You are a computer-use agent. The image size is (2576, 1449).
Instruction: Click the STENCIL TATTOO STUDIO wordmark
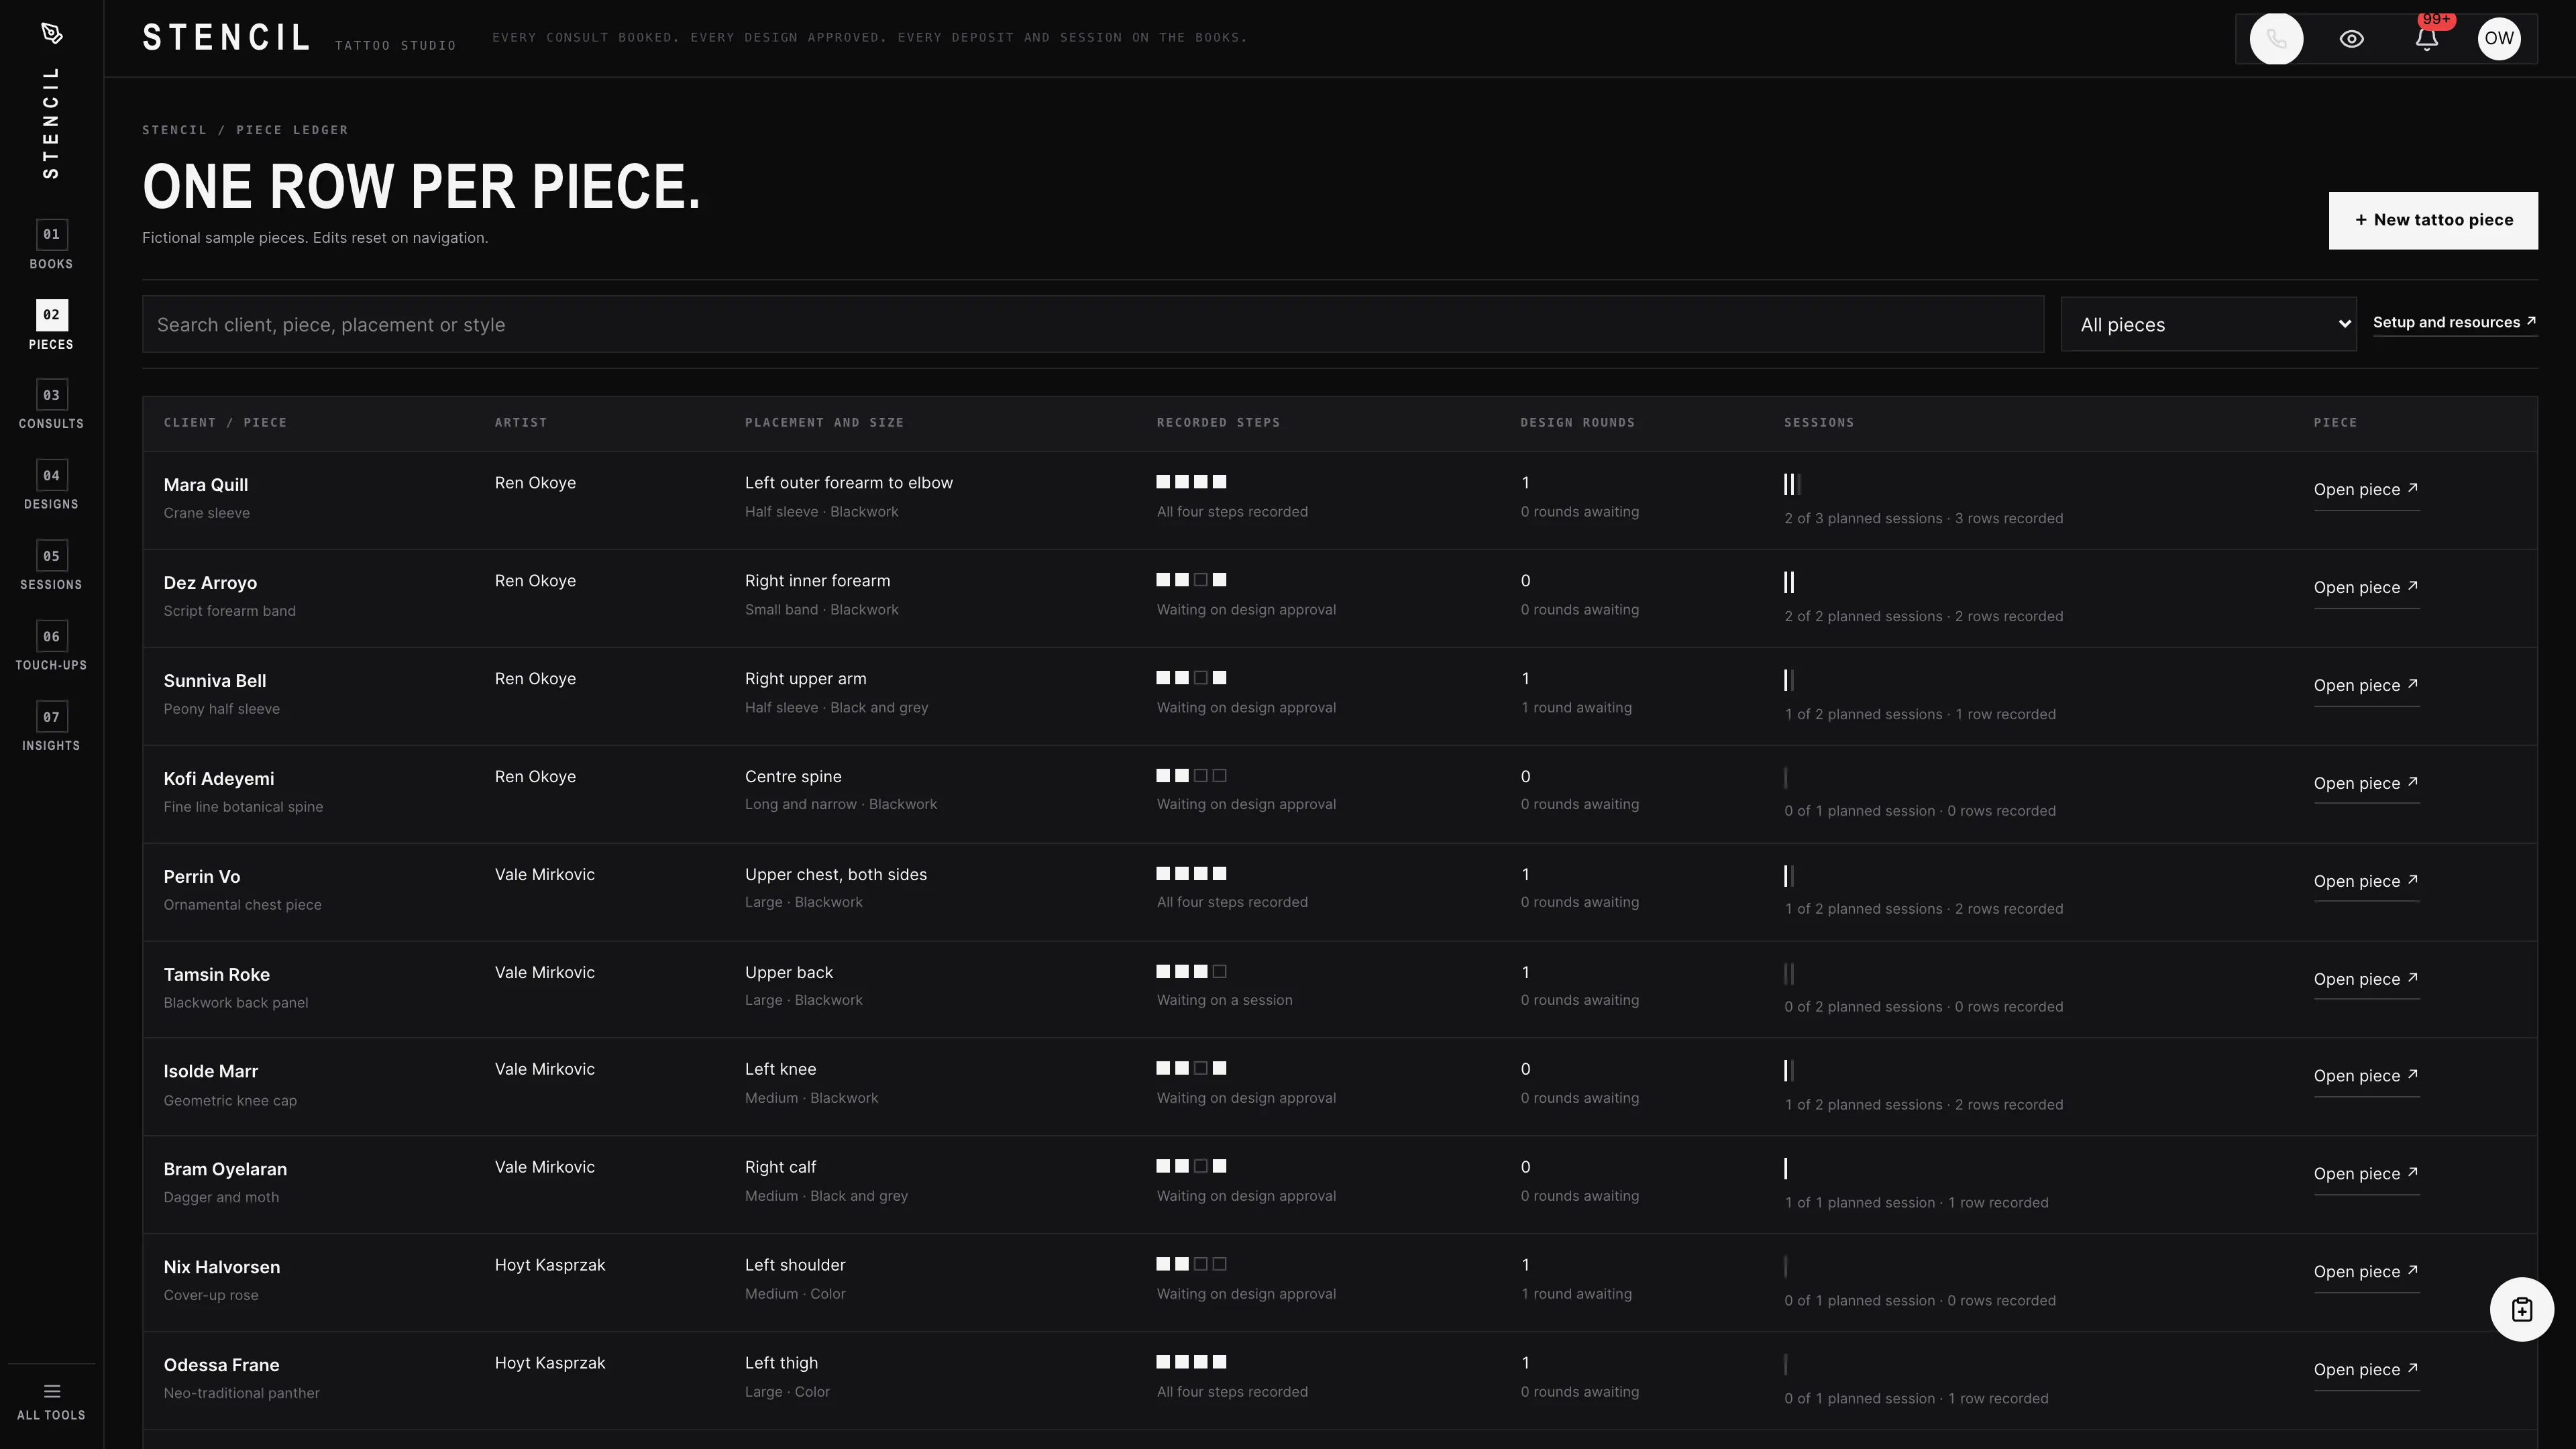point(299,38)
